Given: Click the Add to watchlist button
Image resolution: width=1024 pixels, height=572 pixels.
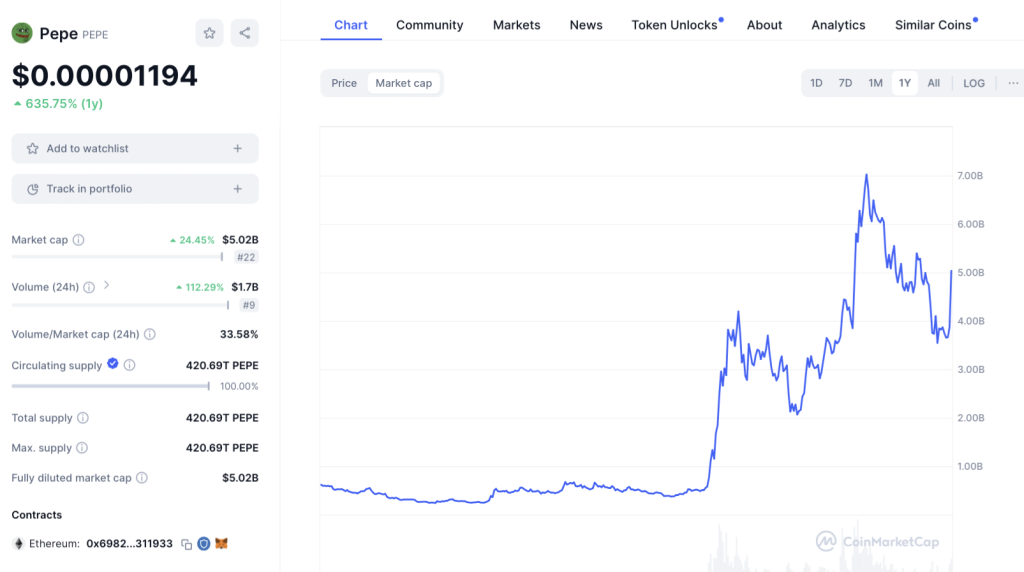Looking at the screenshot, I should (135, 149).
